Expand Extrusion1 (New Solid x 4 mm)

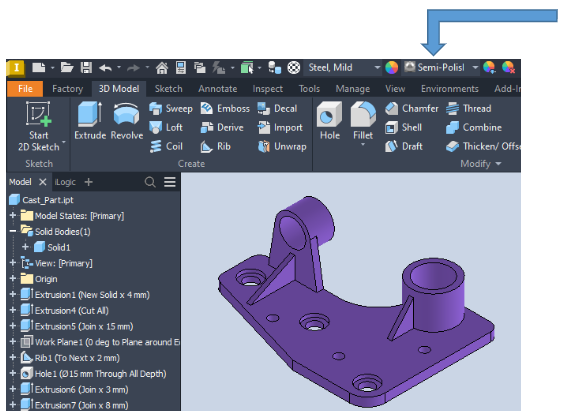pyautogui.click(x=13, y=295)
